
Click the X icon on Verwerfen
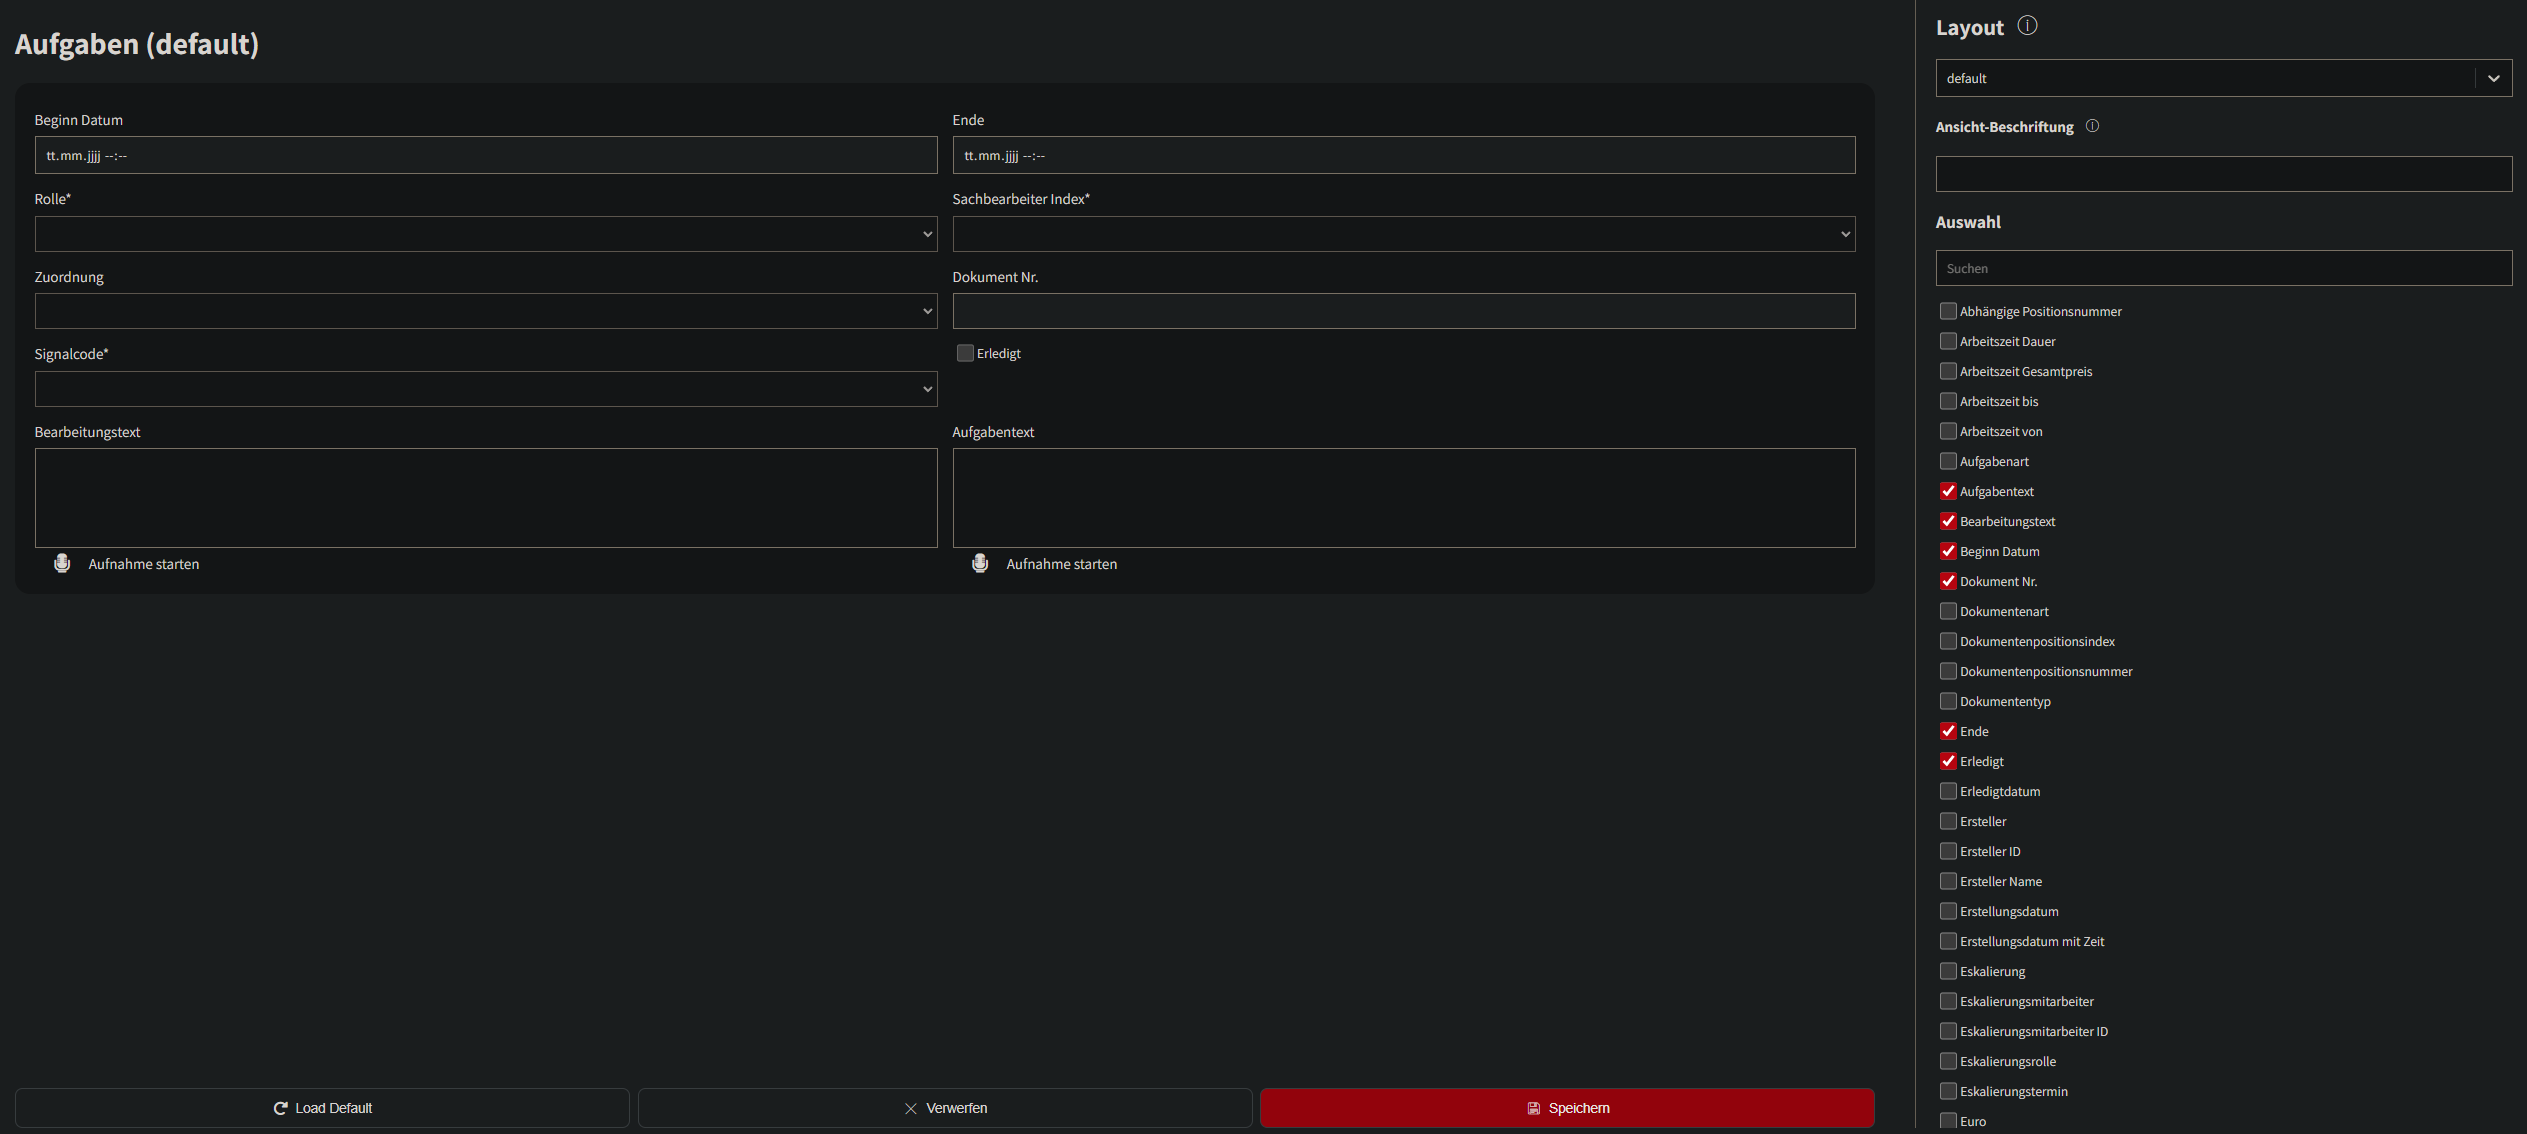click(x=910, y=1108)
